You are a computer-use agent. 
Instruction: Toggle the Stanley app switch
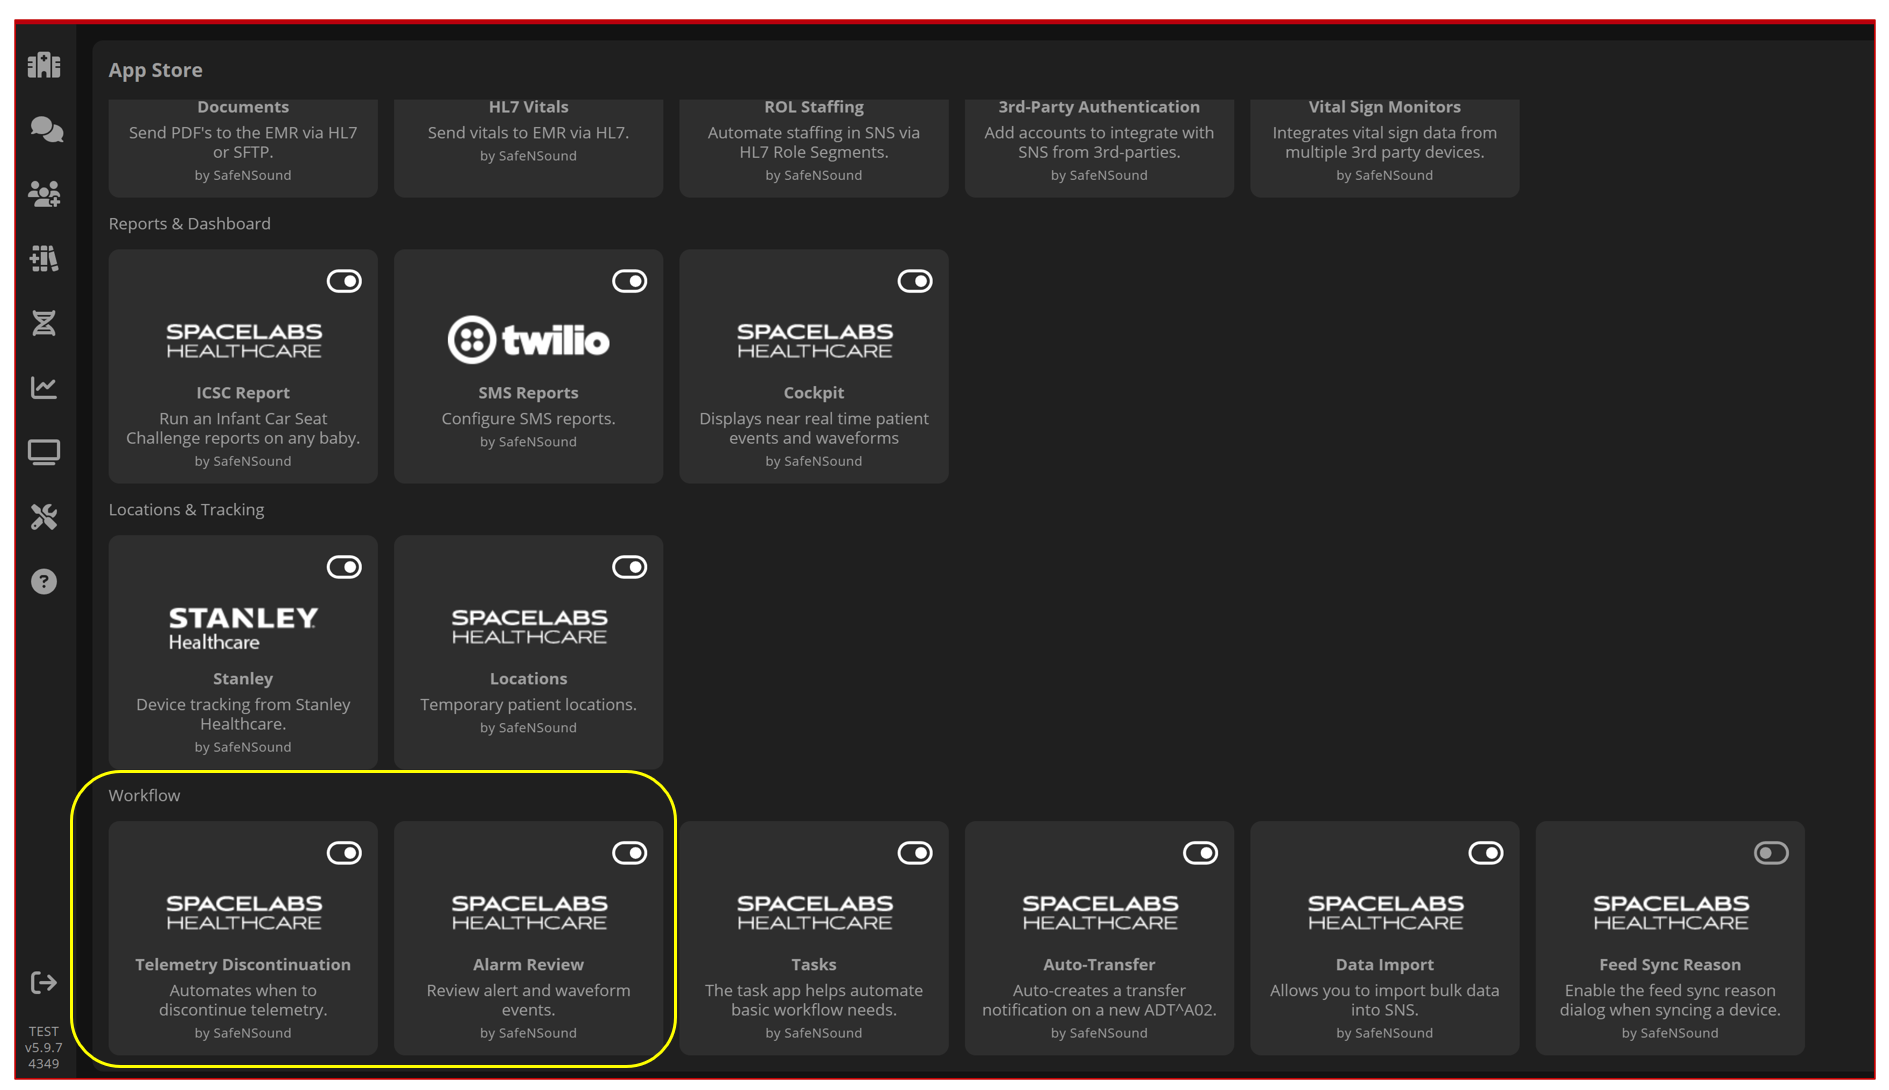pyautogui.click(x=344, y=567)
